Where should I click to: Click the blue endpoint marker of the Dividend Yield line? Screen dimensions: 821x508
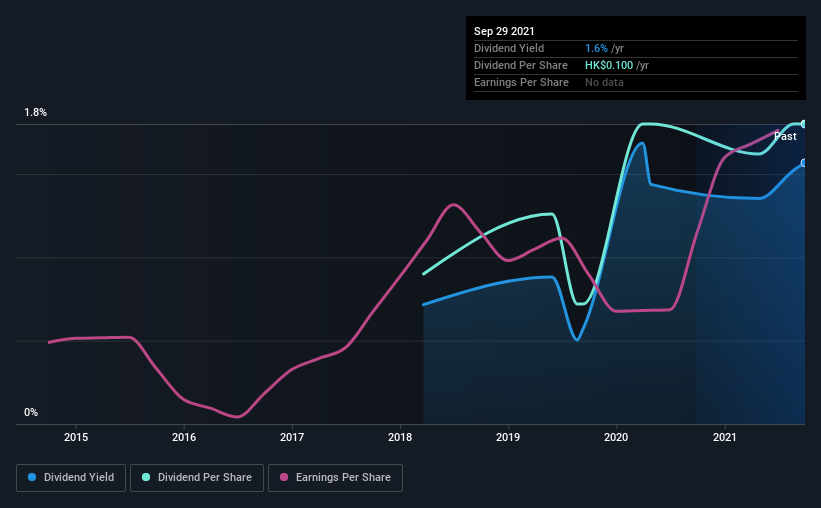[804, 163]
